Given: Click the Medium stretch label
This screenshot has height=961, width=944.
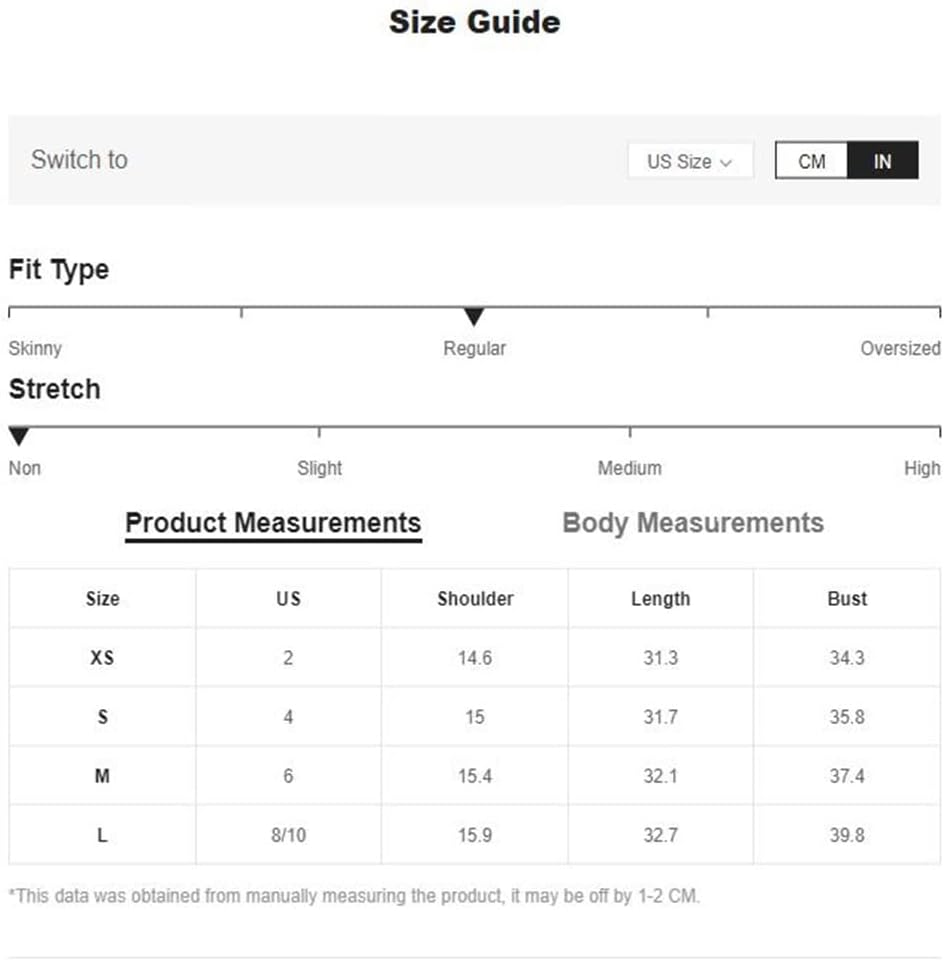Looking at the screenshot, I should point(630,468).
